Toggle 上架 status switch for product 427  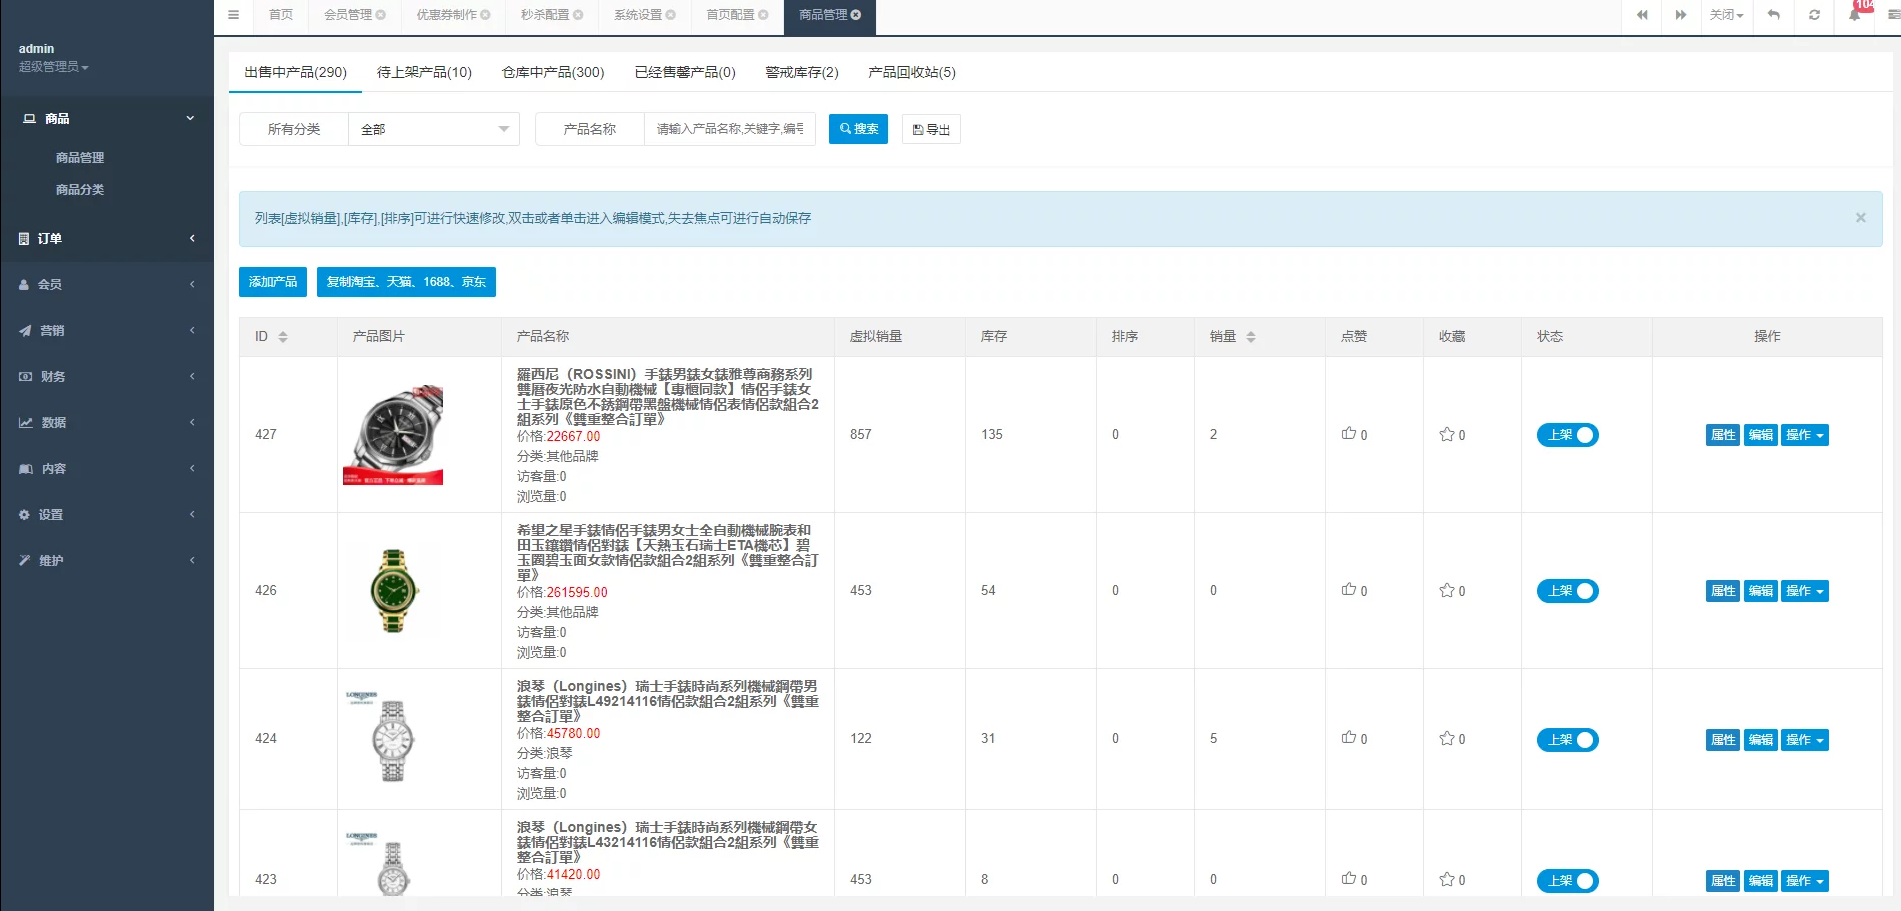pyautogui.click(x=1567, y=435)
